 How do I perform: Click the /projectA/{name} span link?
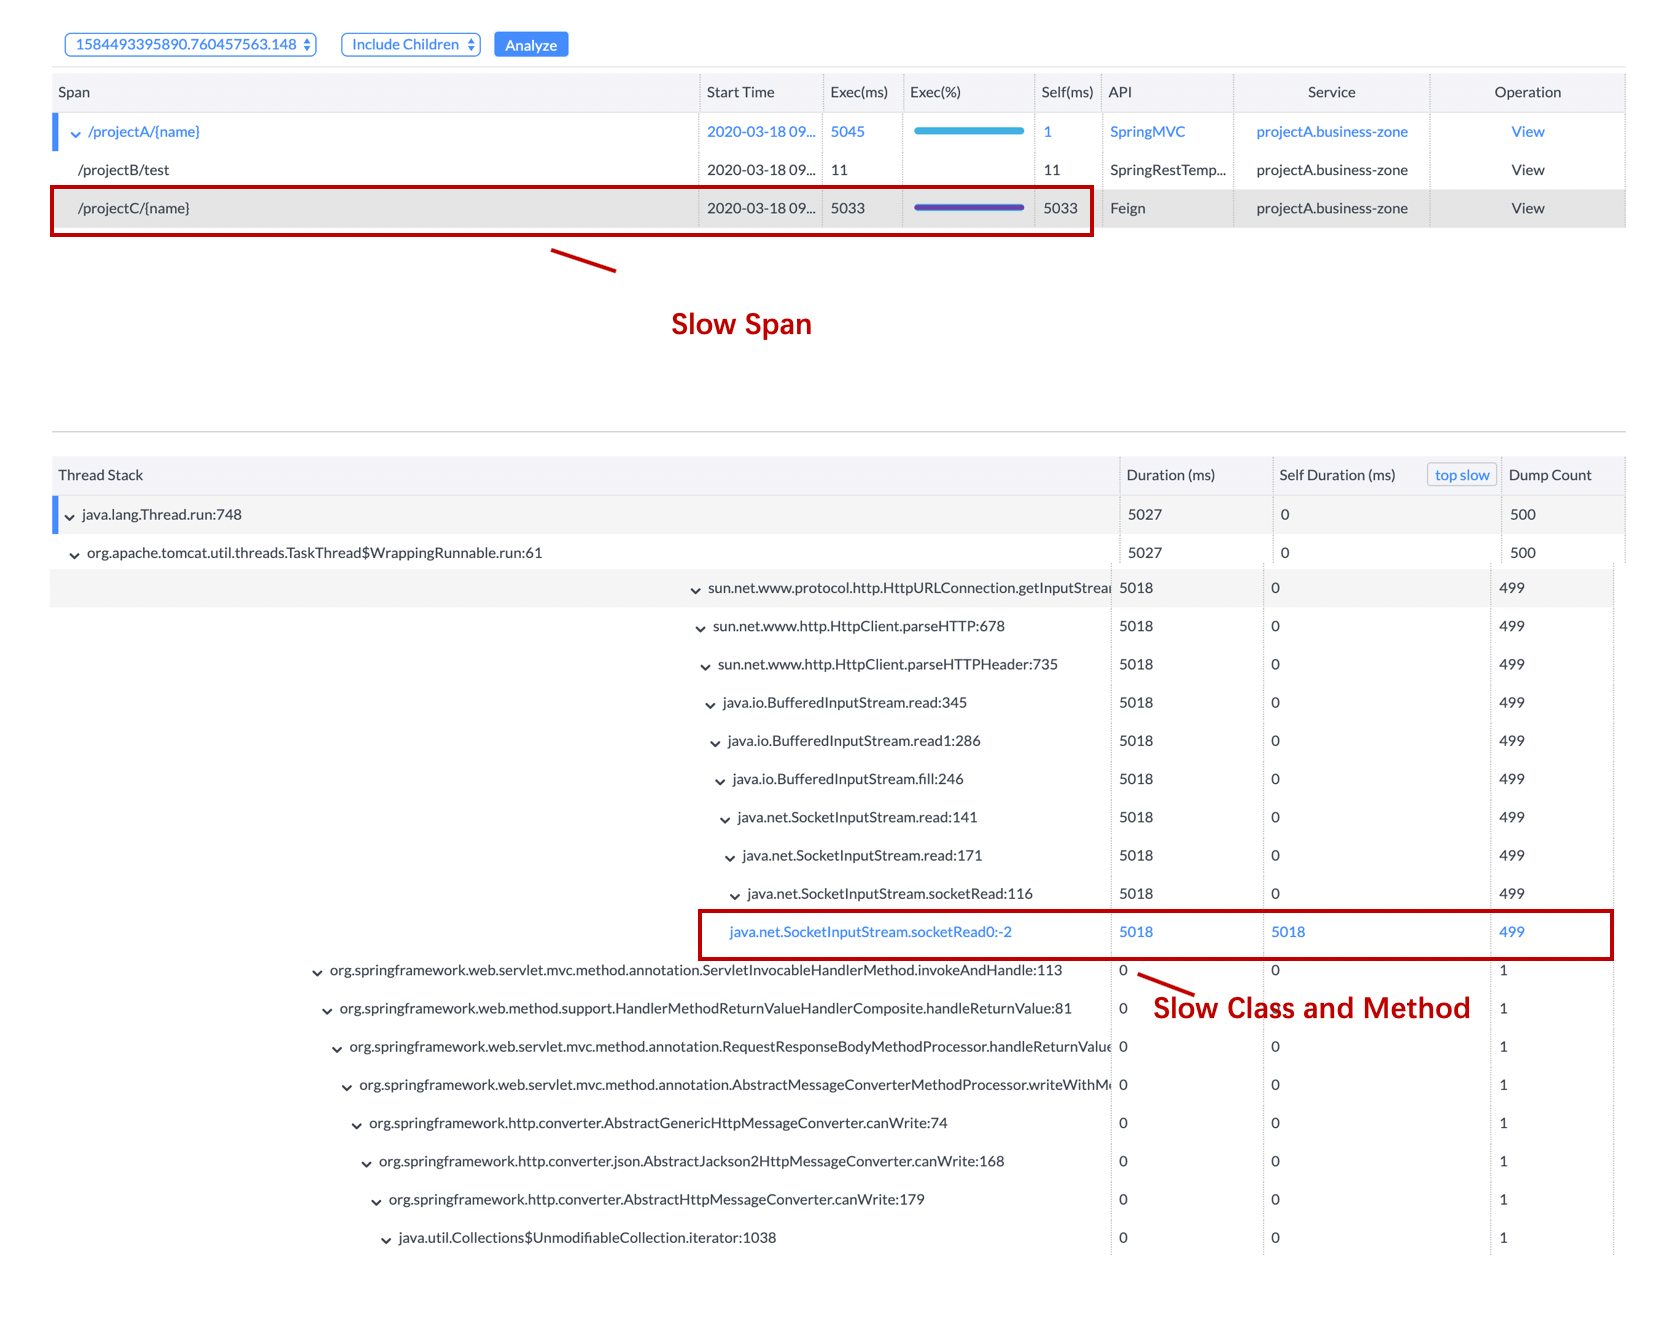point(144,132)
